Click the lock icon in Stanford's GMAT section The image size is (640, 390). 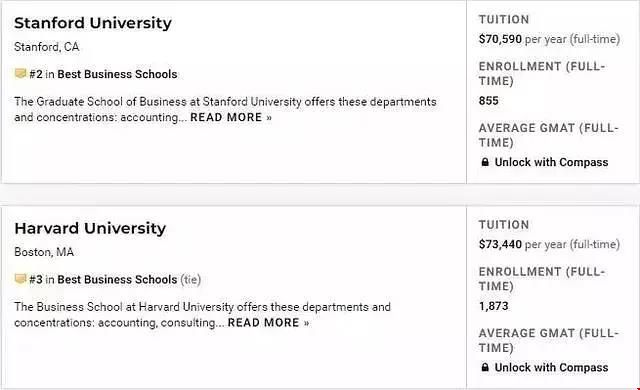(x=484, y=162)
